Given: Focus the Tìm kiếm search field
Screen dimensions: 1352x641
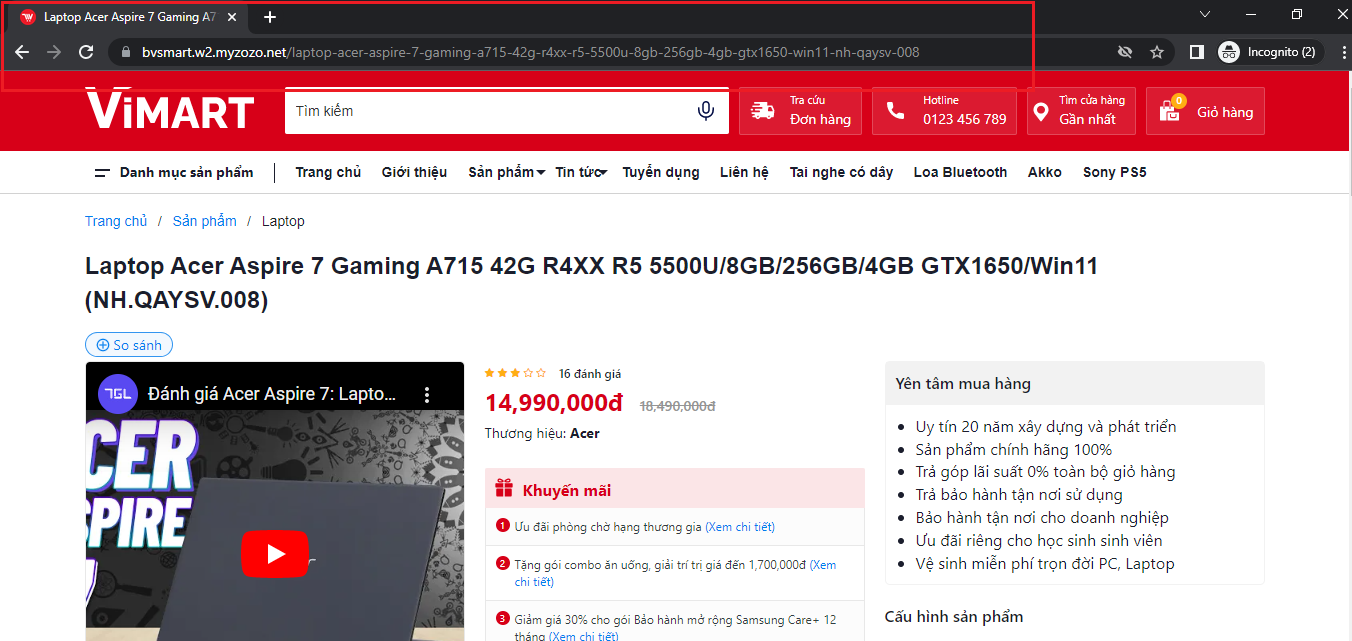Looking at the screenshot, I should point(488,111).
